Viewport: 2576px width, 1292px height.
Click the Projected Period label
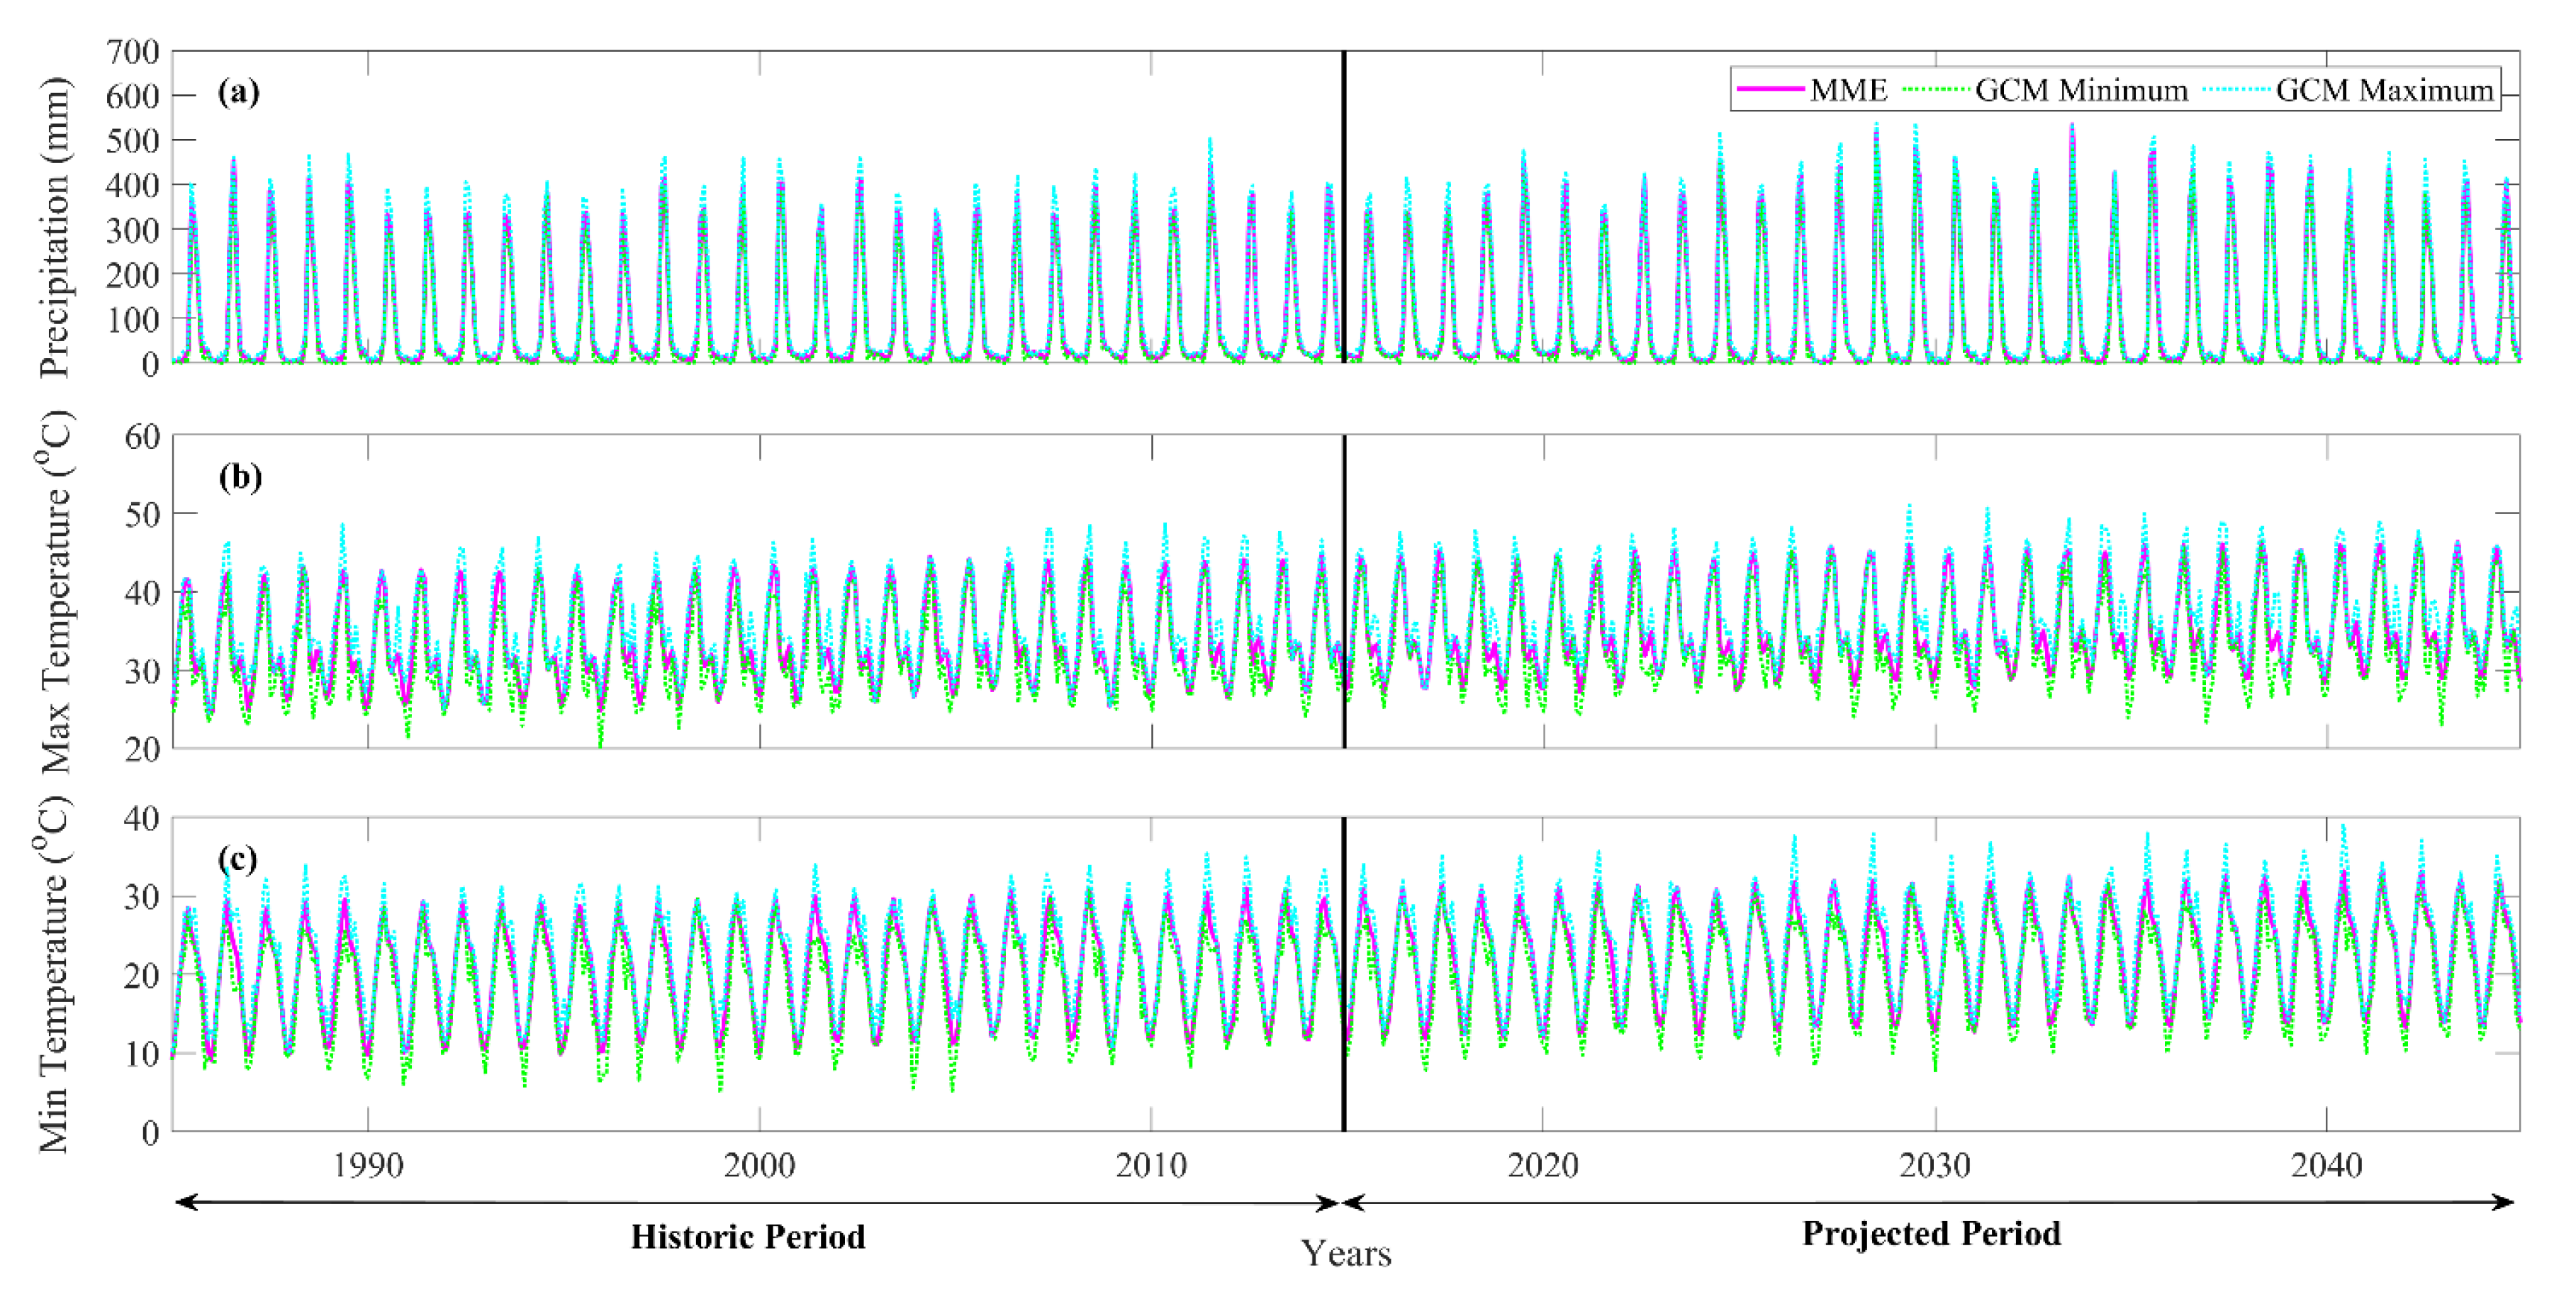point(1931,1234)
